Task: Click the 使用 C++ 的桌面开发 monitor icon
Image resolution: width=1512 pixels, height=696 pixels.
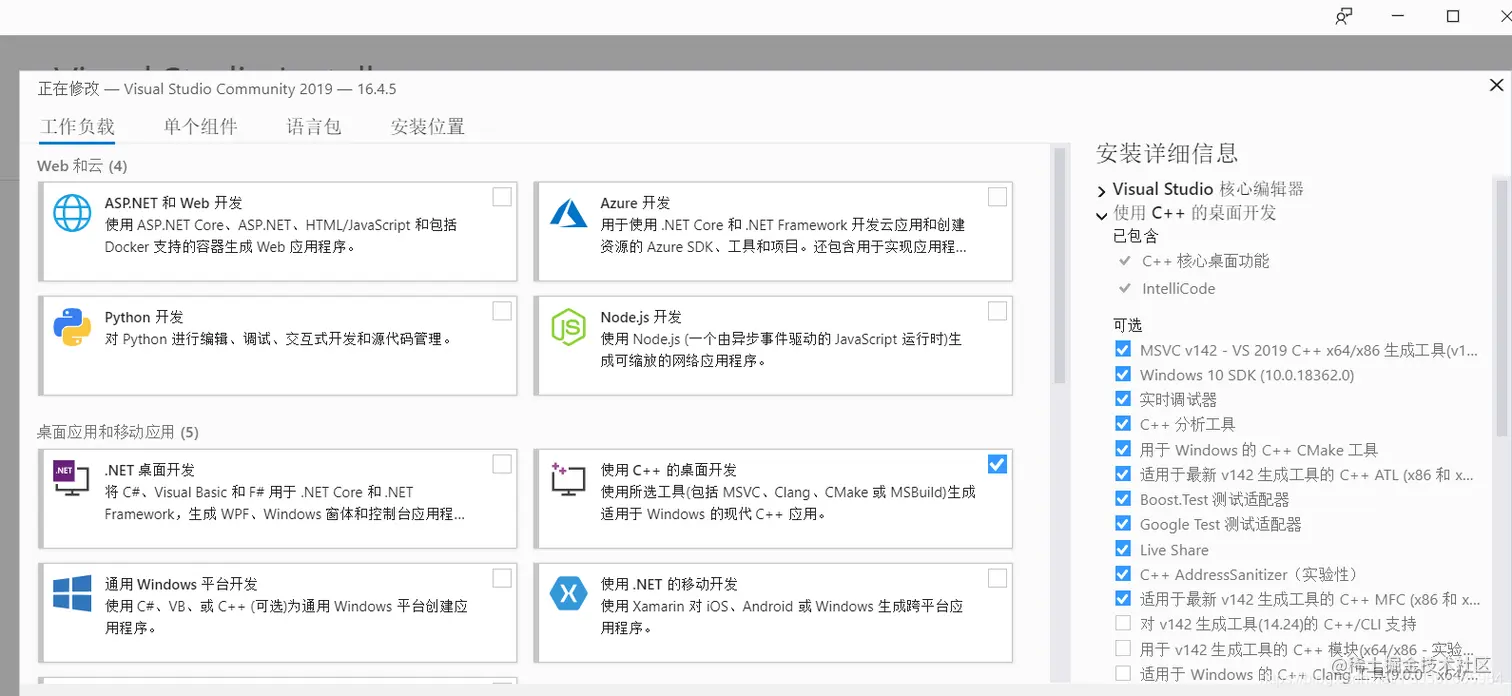Action: (568, 480)
